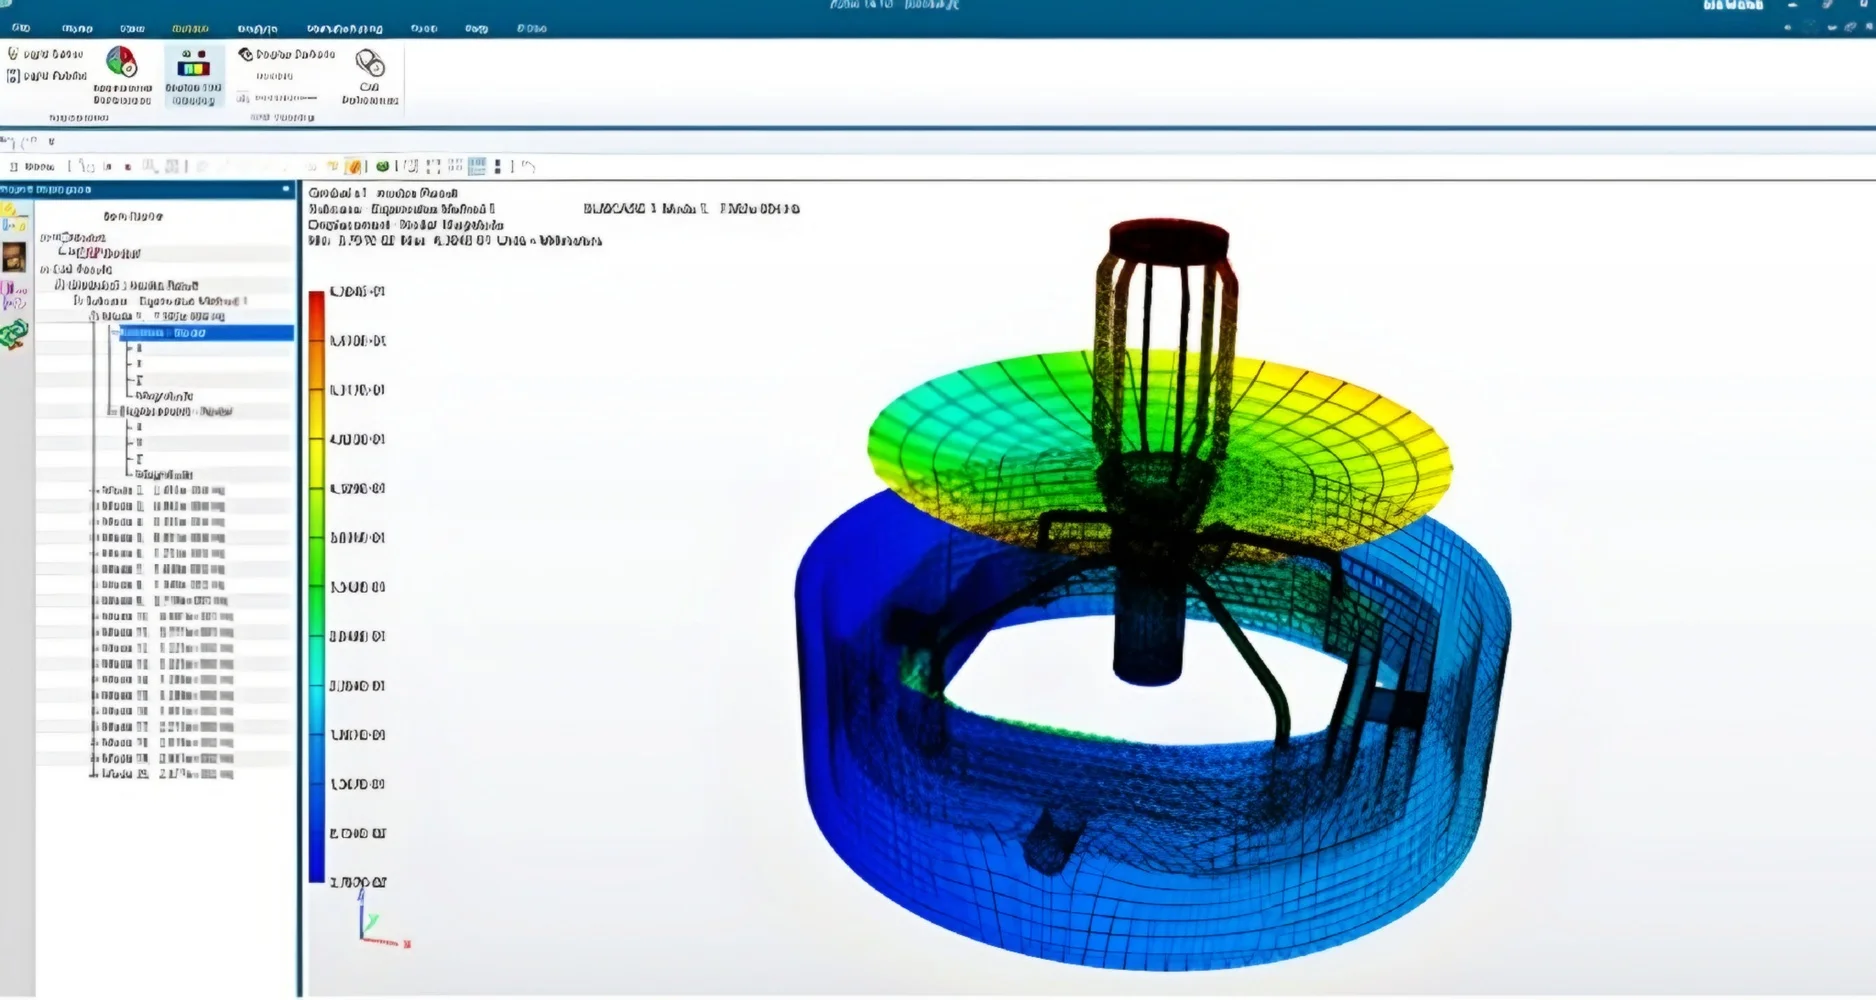The height and width of the screenshot is (1000, 1876).
Task: Click the highlighted color-bar legend button in ribbon
Action: [193, 68]
